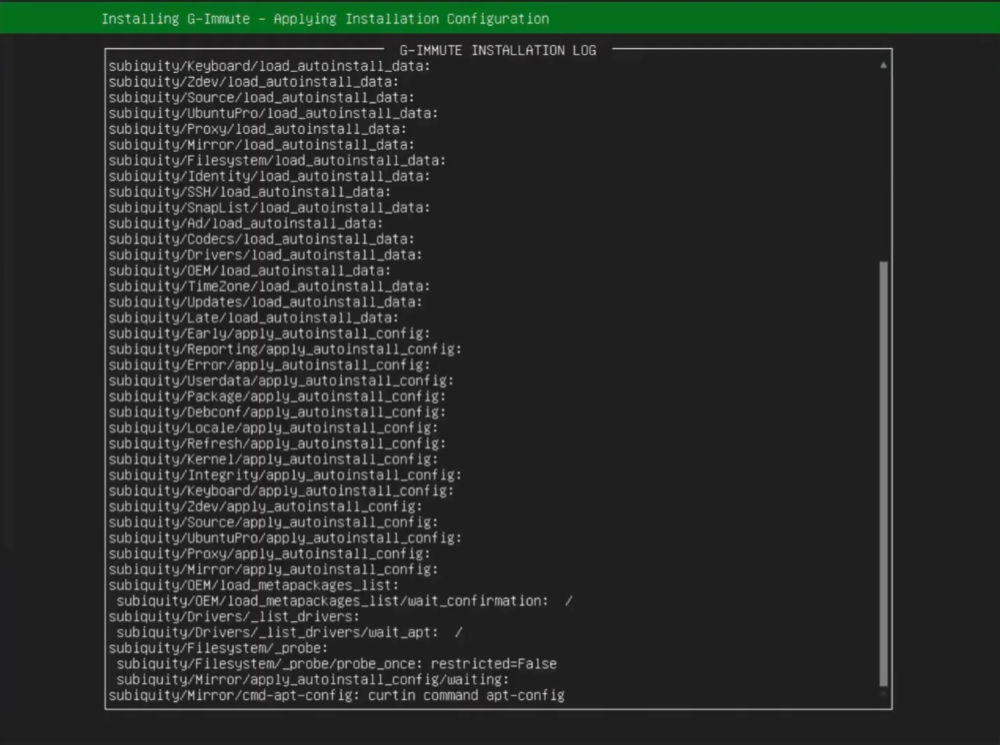Select line 'subiquity/Integrity/apply_autoinstall_config:'
The width and height of the screenshot is (1000, 745).
pyautogui.click(x=285, y=475)
